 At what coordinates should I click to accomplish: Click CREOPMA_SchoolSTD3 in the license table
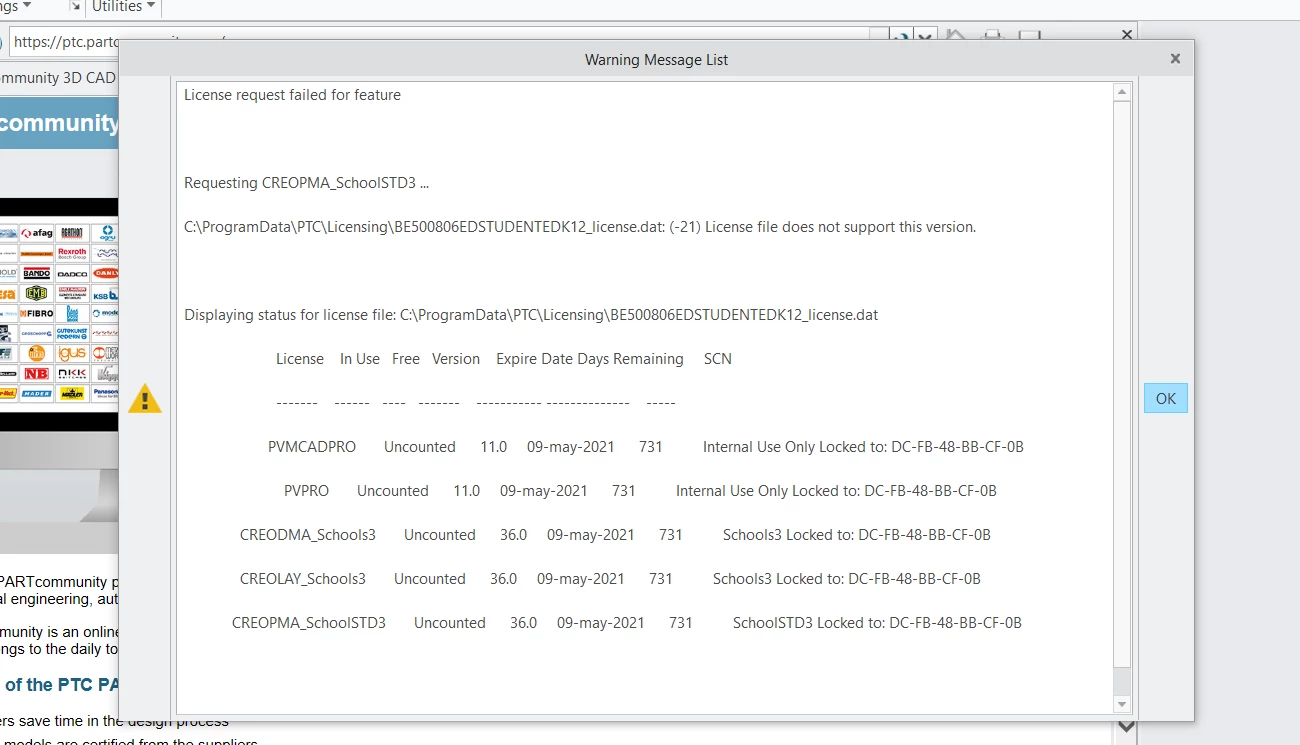point(309,623)
